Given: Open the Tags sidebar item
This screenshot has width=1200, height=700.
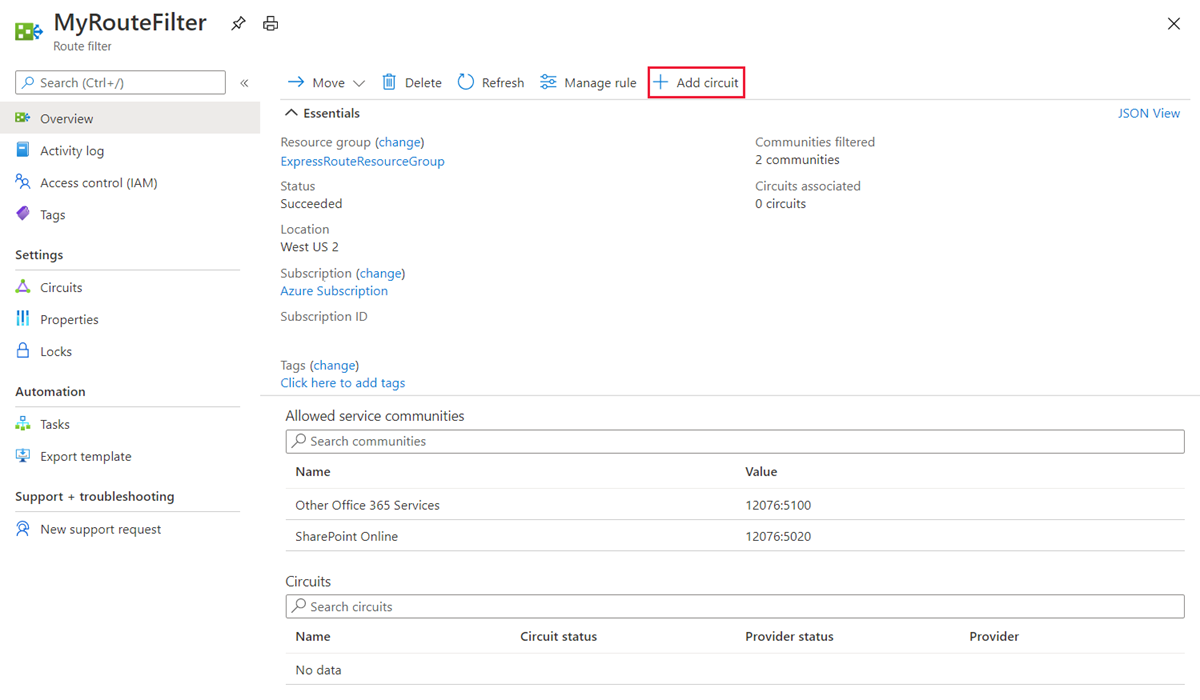Looking at the screenshot, I should click(52, 215).
